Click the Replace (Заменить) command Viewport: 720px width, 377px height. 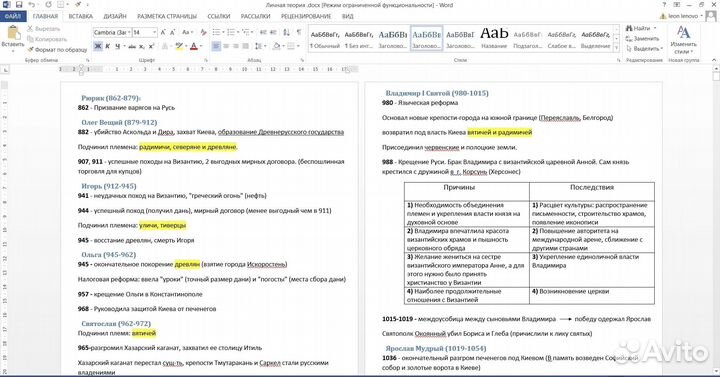click(x=643, y=39)
